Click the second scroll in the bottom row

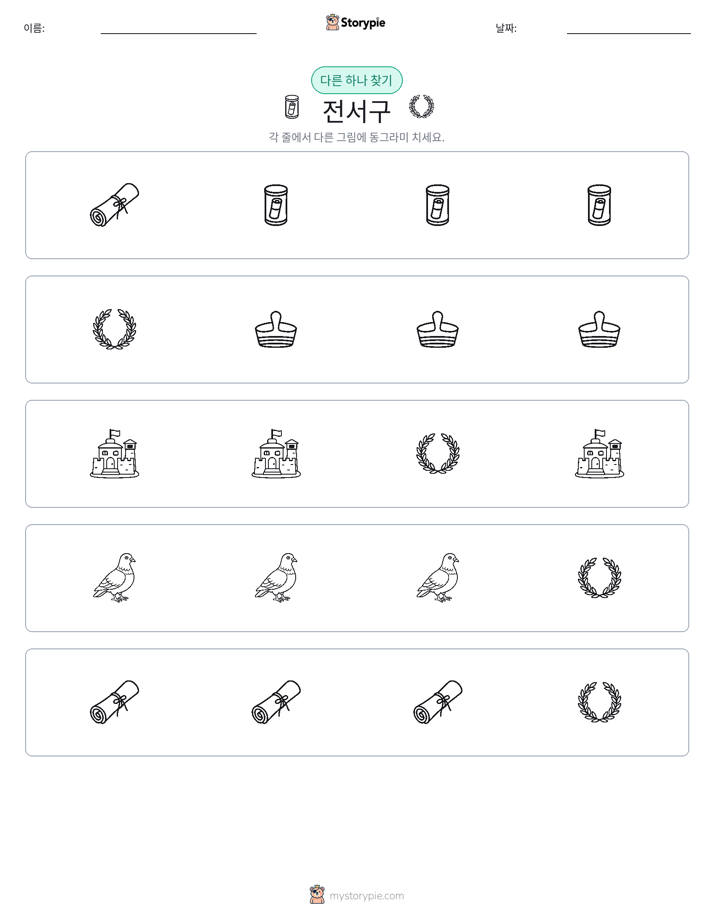coord(276,702)
